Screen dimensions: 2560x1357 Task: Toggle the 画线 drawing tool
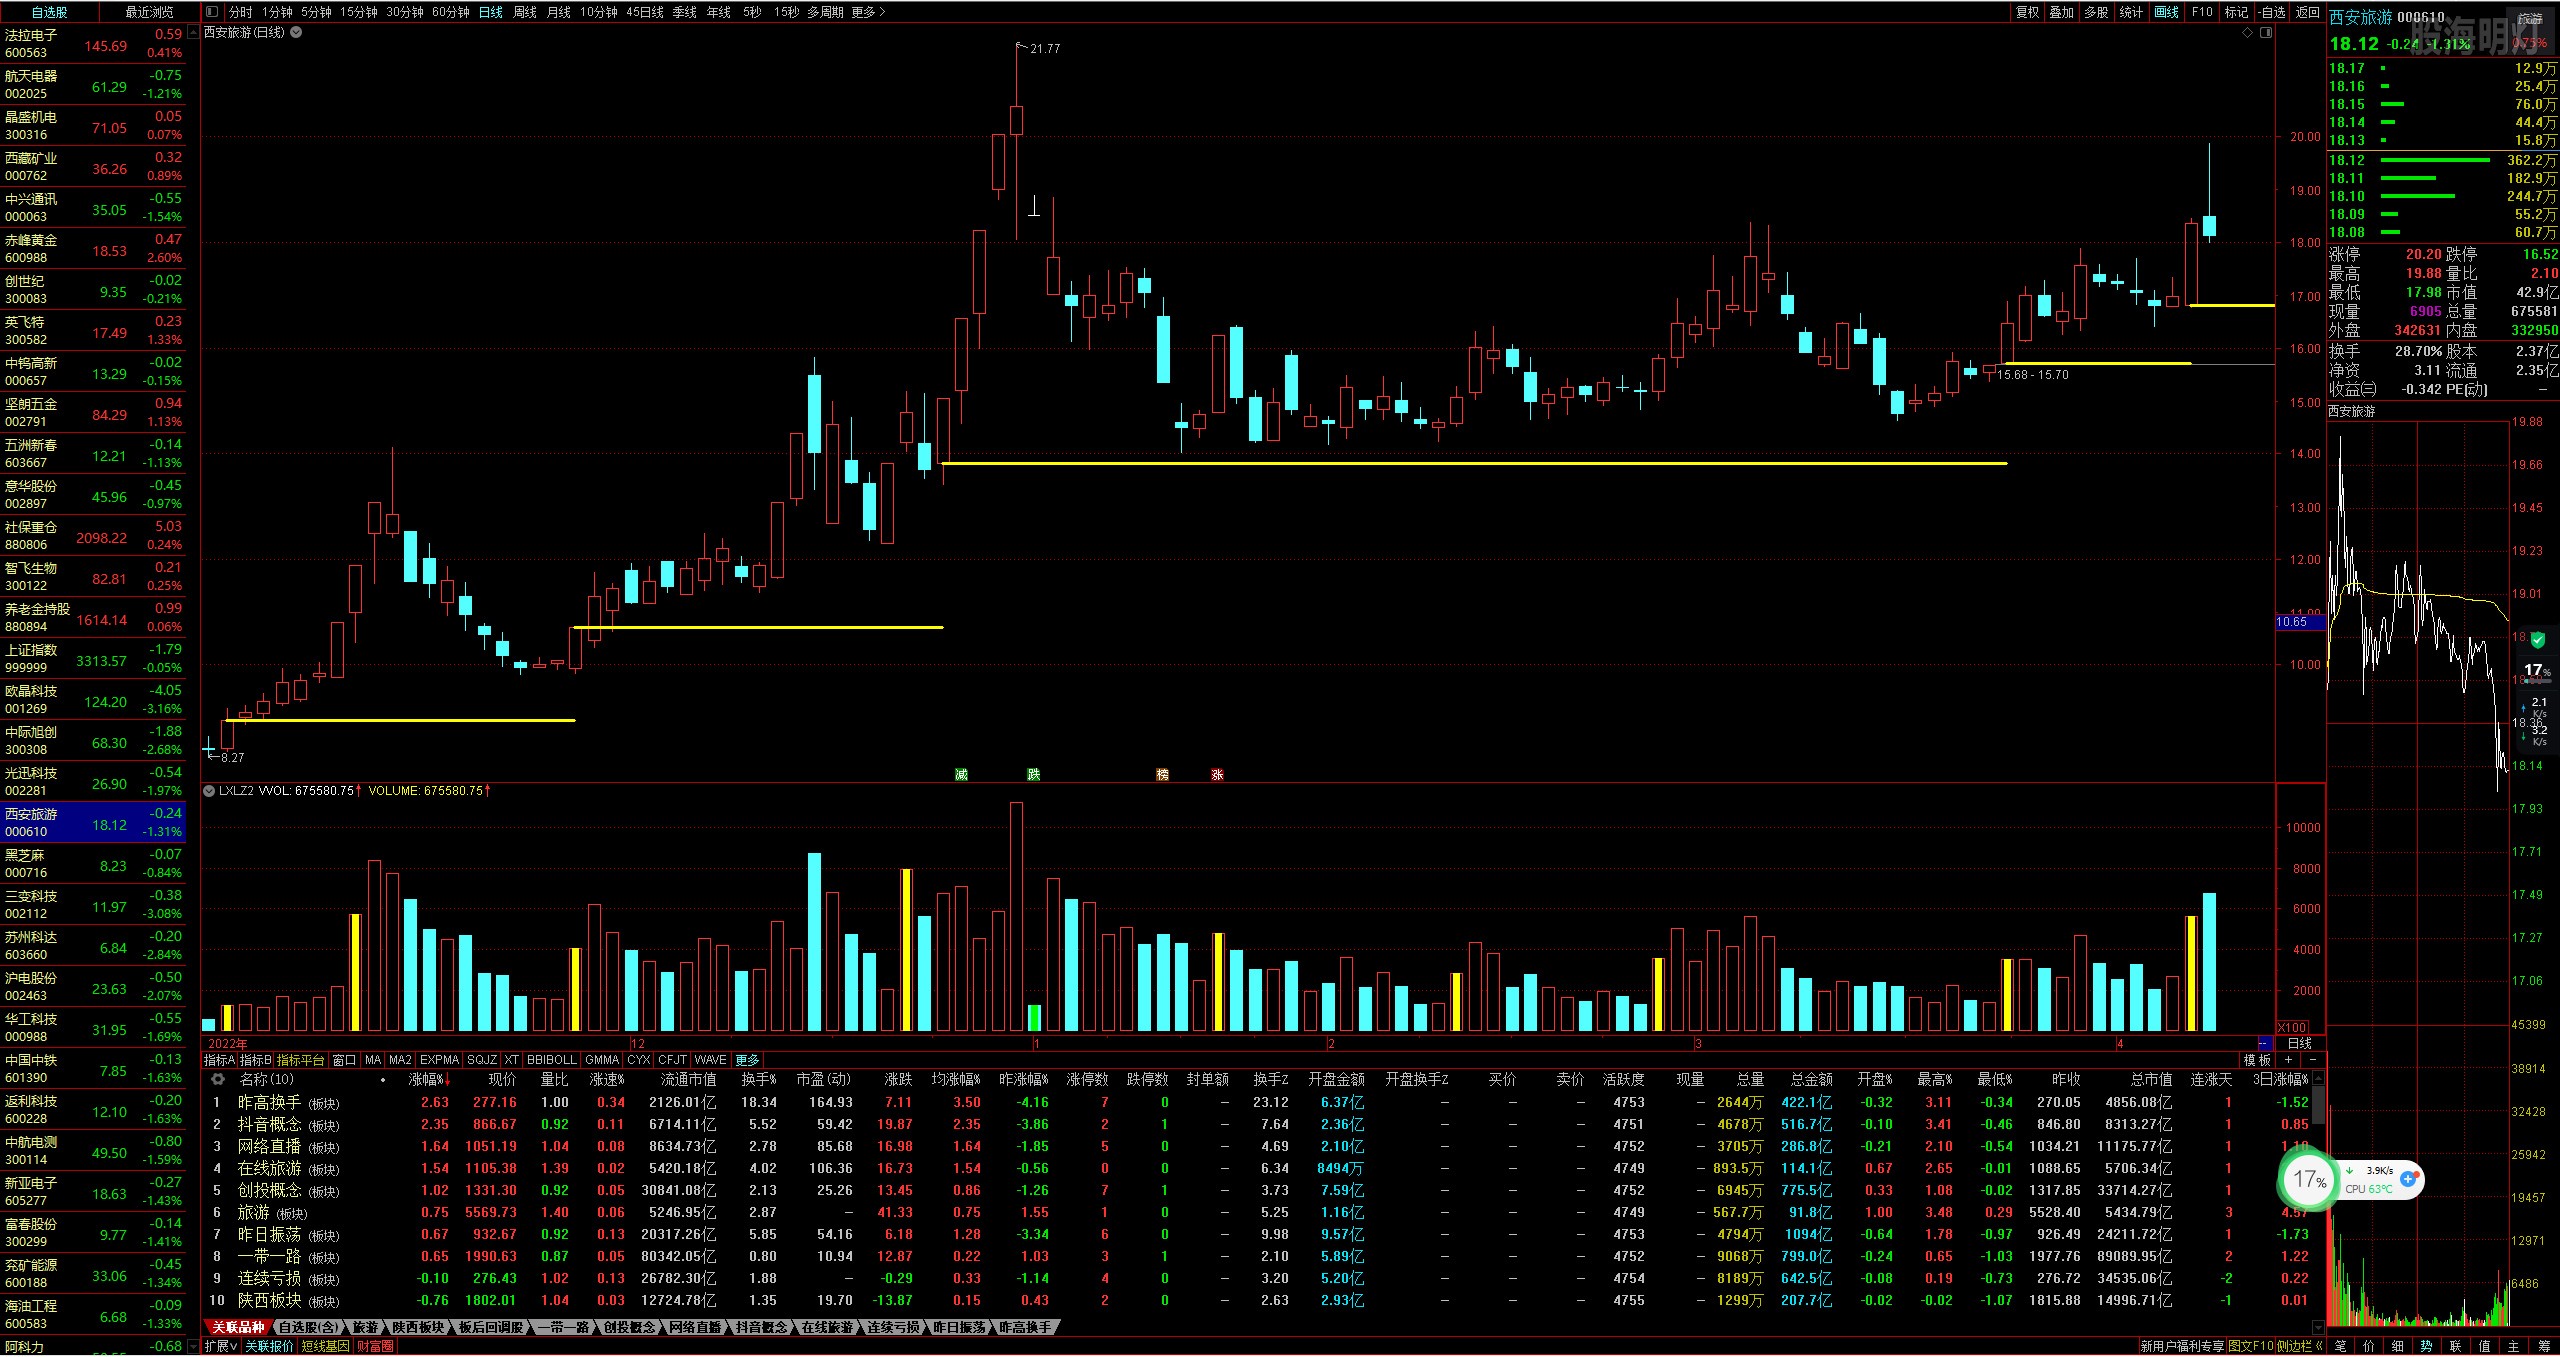tap(2167, 12)
